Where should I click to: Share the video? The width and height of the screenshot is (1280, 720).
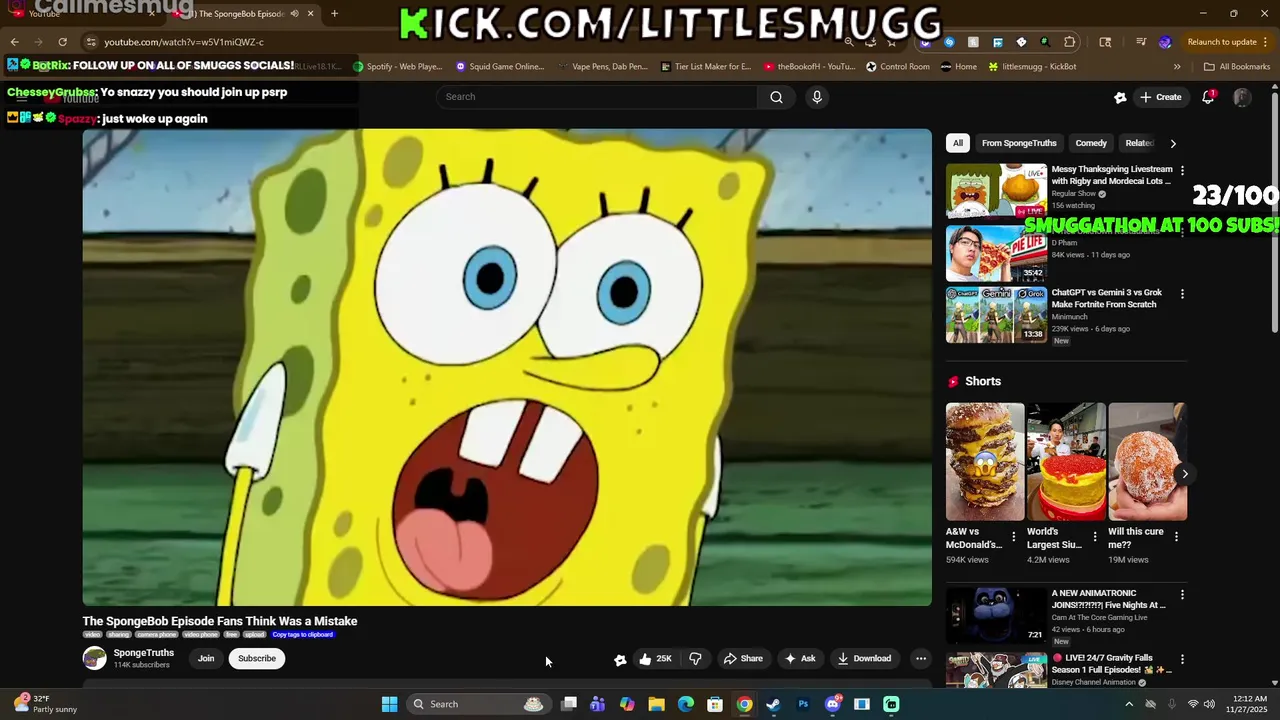[x=743, y=658]
